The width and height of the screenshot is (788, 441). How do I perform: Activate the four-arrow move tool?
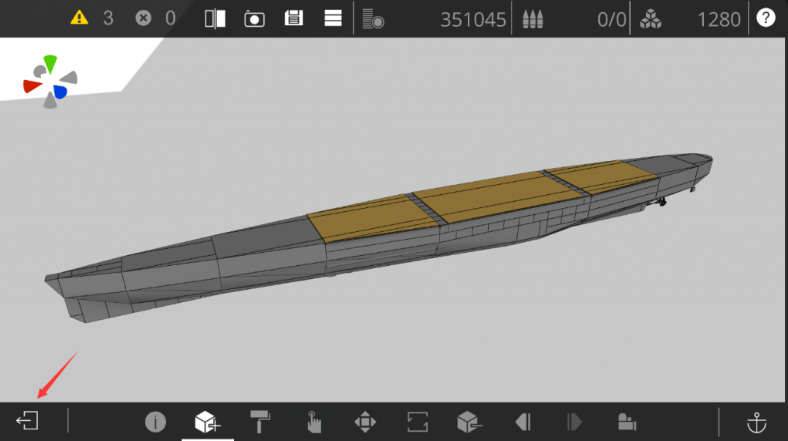(x=365, y=421)
